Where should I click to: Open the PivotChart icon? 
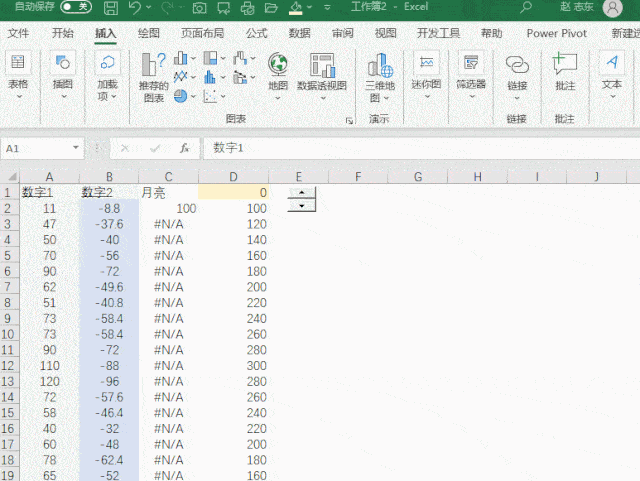pos(322,65)
